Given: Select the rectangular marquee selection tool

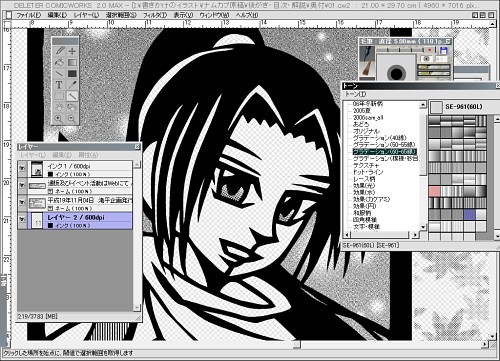Looking at the screenshot, I should [59, 96].
